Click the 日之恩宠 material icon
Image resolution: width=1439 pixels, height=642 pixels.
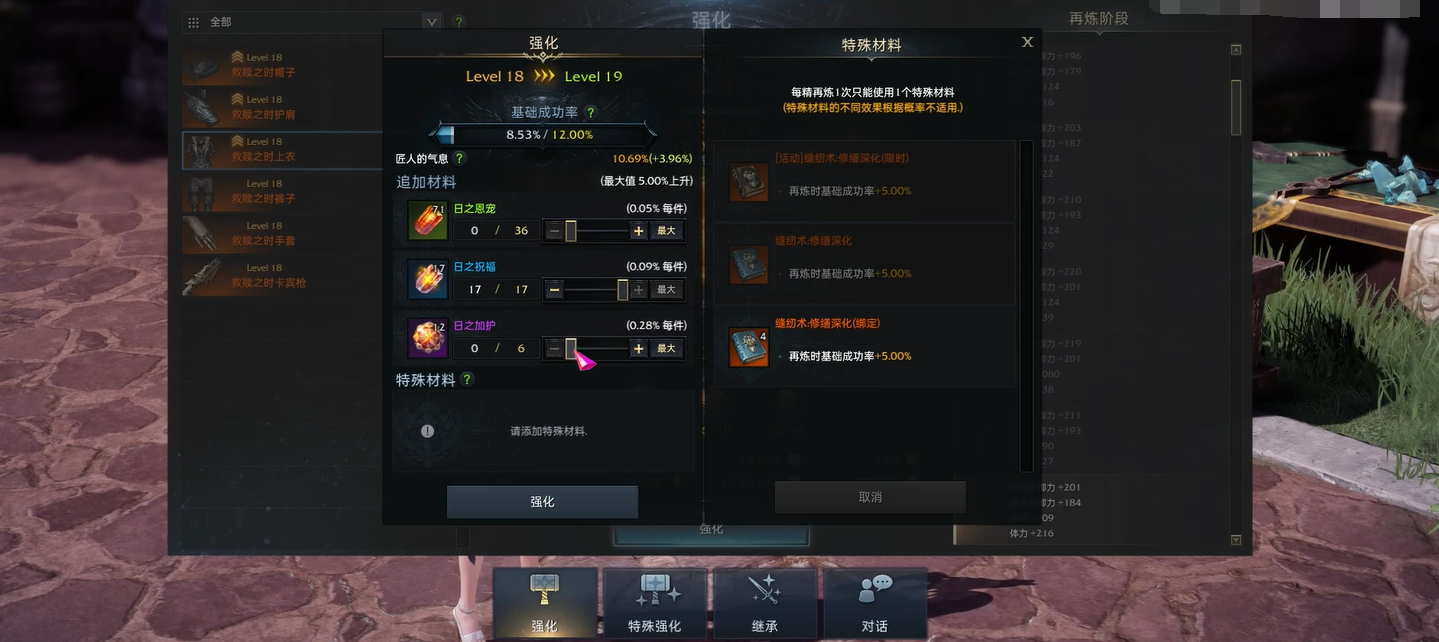pyautogui.click(x=427, y=220)
